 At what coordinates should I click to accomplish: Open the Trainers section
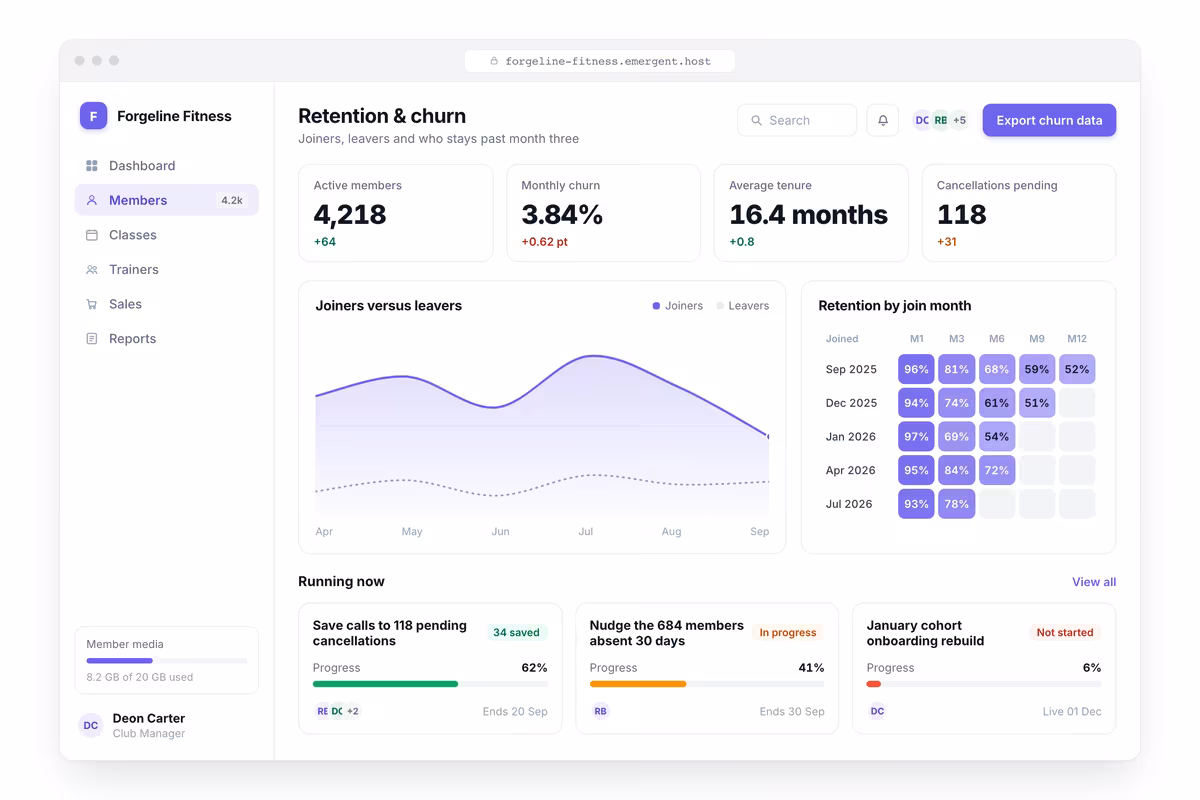click(167, 270)
